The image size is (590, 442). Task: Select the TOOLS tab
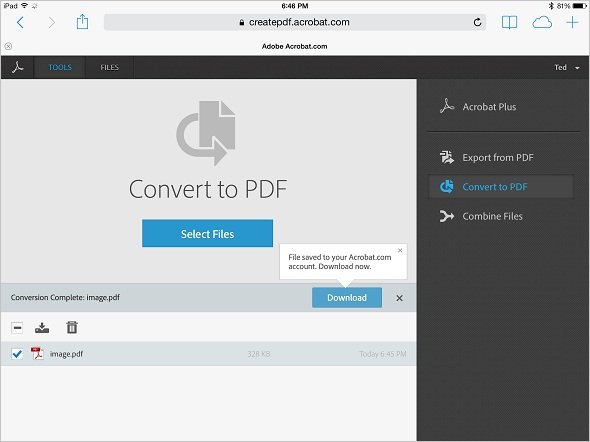(60, 67)
